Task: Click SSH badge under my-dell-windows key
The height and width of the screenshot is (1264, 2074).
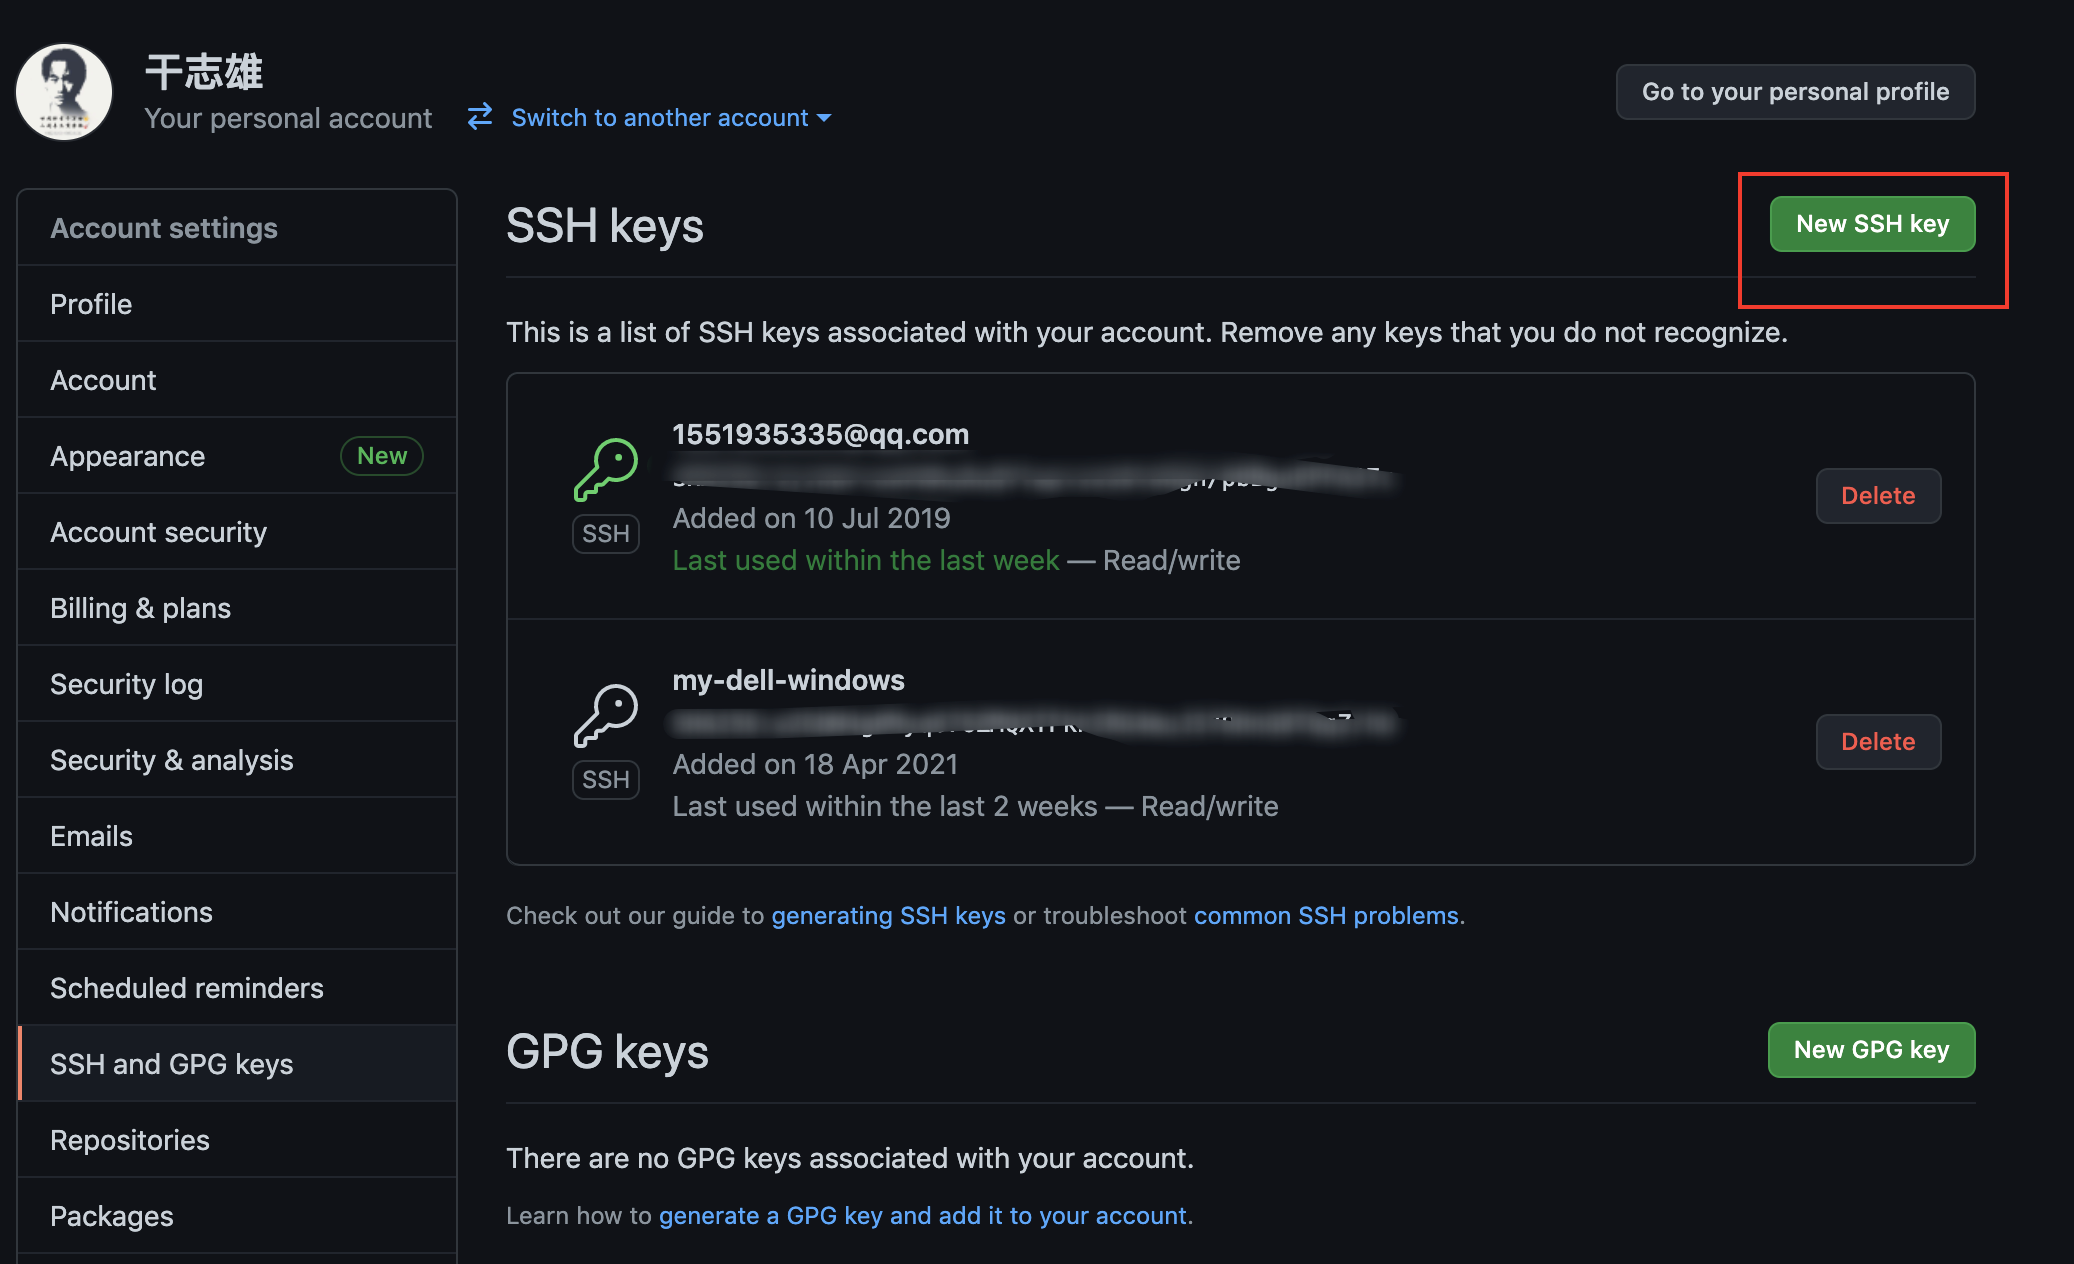Action: point(606,779)
